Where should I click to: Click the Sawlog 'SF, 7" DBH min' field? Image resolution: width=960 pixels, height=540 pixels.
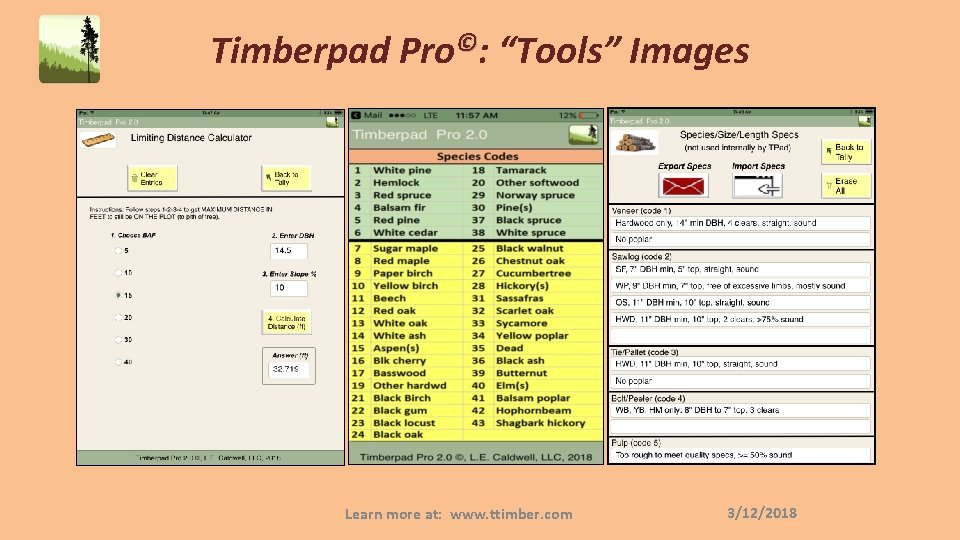740,269
